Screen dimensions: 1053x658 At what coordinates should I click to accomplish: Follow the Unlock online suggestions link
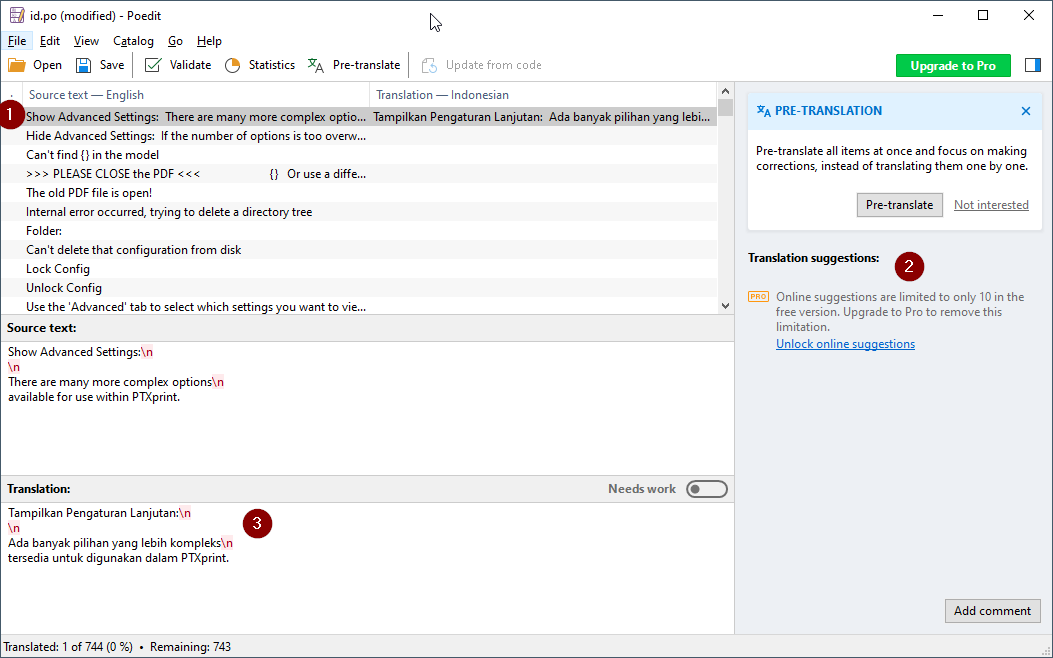click(x=846, y=343)
